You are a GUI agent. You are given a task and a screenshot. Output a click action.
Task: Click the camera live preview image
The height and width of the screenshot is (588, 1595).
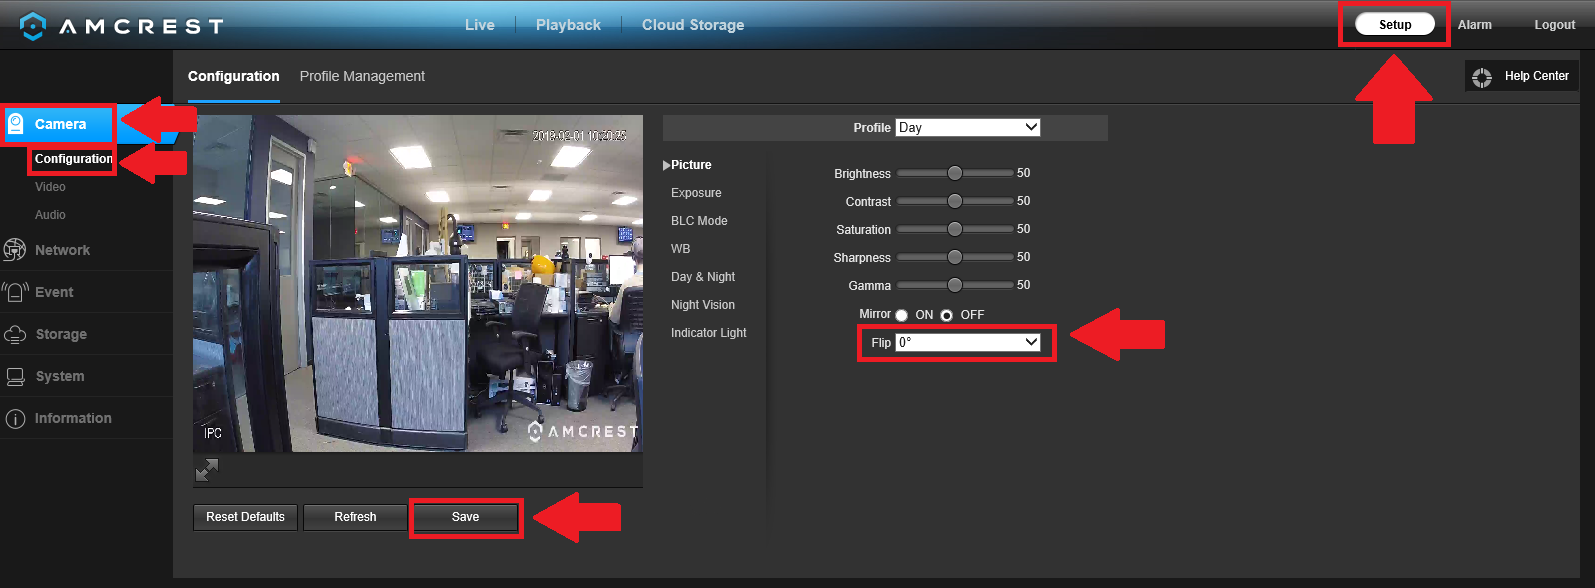click(x=418, y=283)
